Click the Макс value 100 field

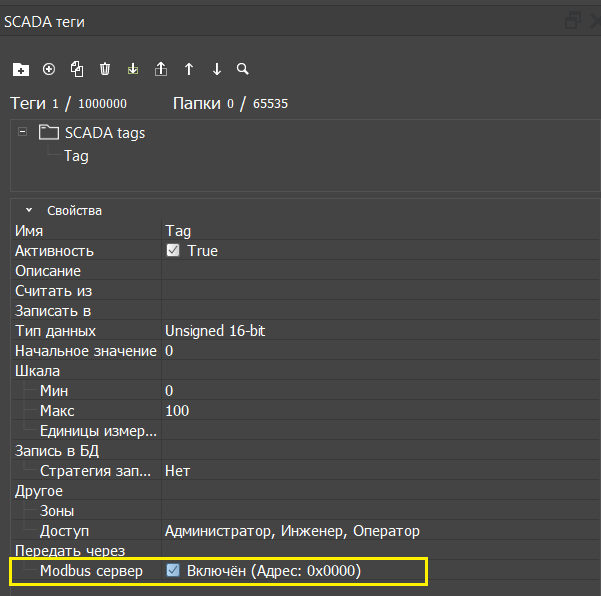(x=380, y=411)
